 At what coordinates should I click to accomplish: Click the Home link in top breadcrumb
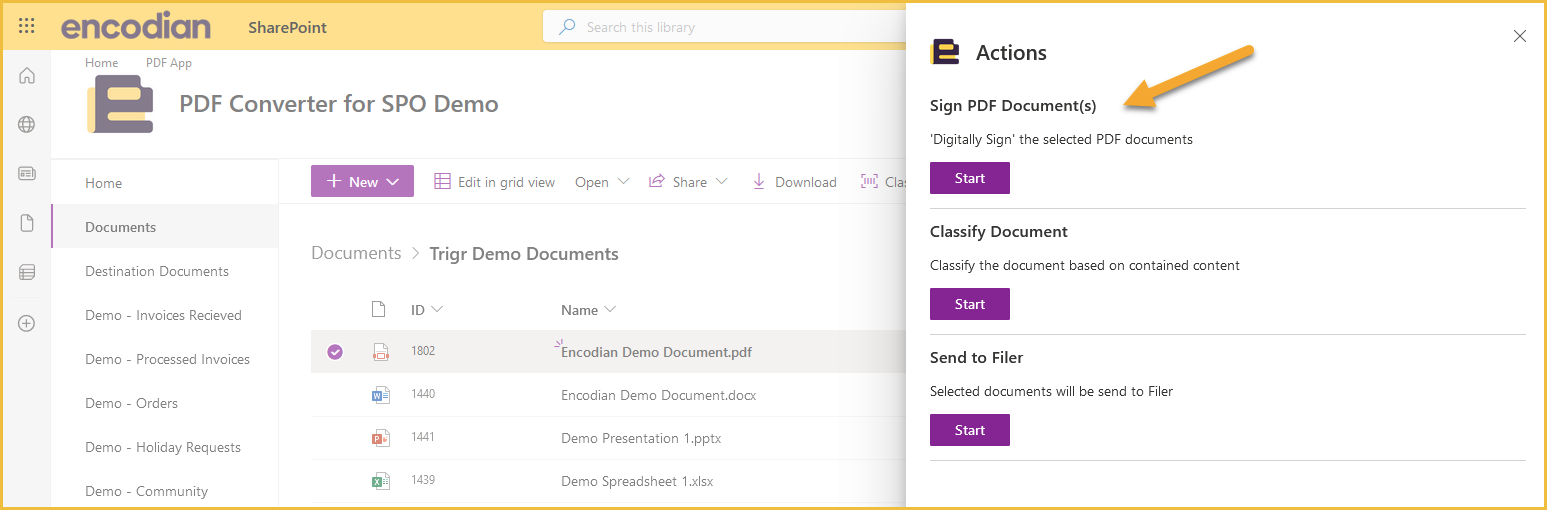[x=102, y=62]
